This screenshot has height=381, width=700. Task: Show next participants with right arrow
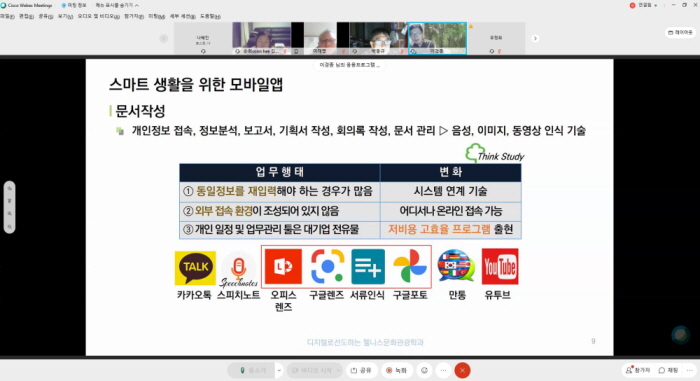tap(535, 38)
